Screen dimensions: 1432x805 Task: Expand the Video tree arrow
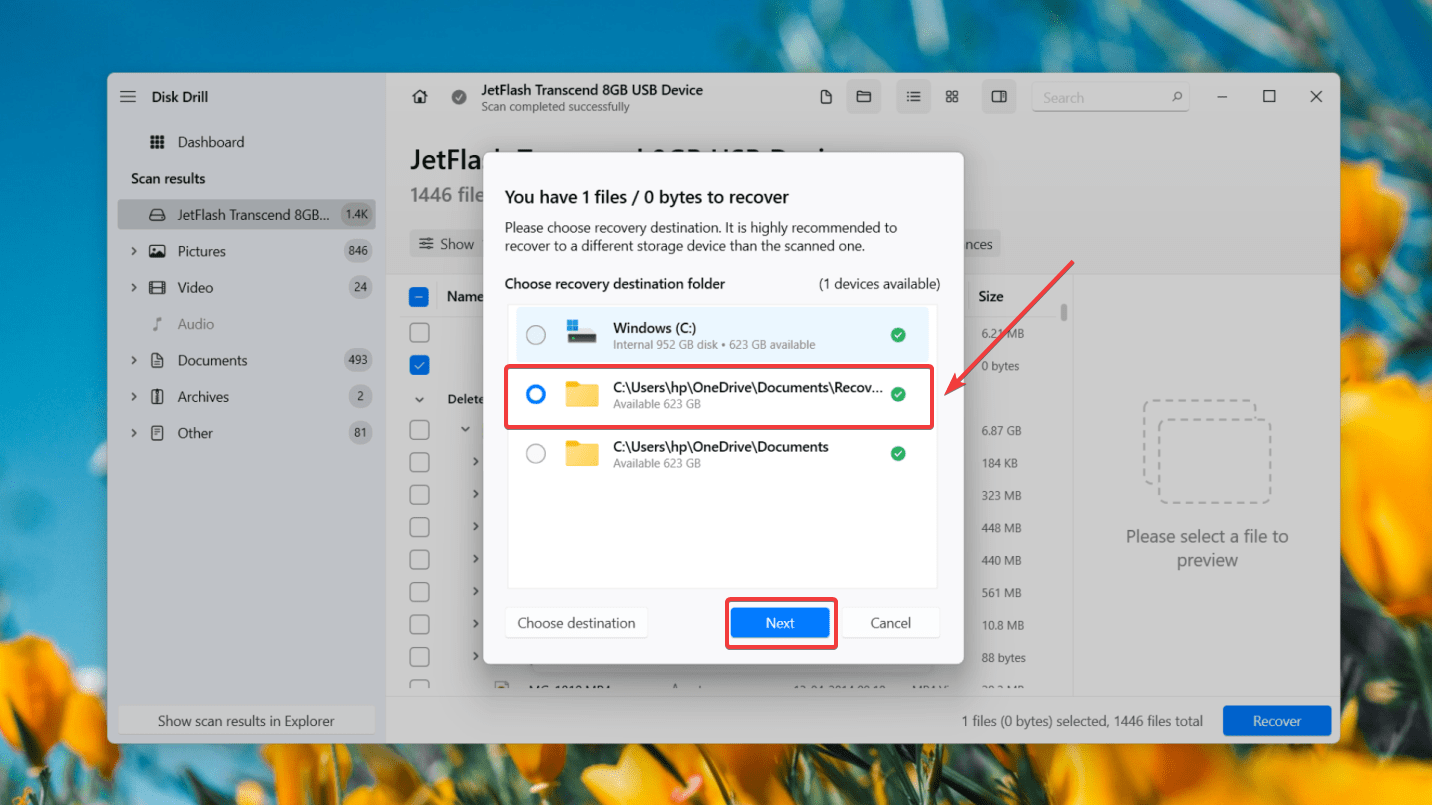click(134, 287)
